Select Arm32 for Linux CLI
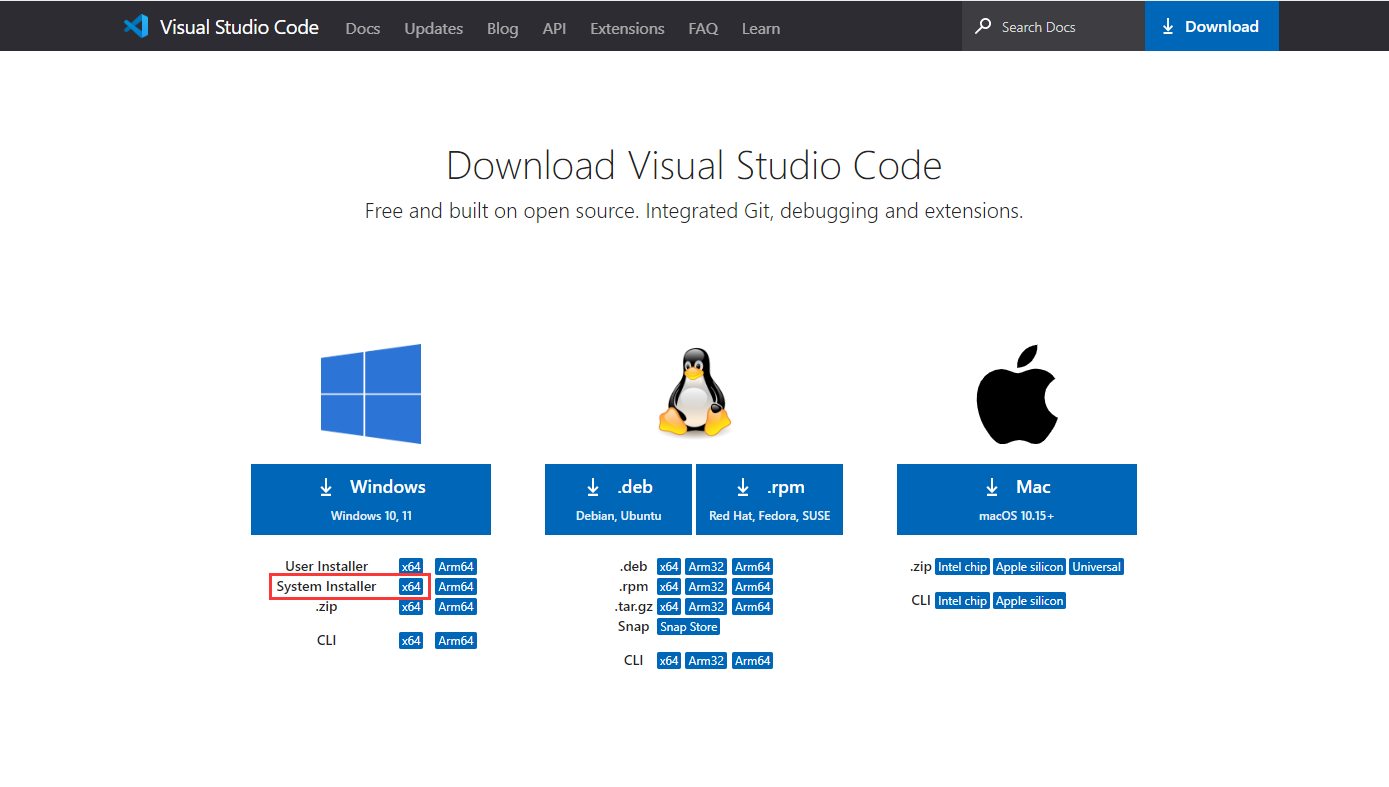 click(706, 661)
